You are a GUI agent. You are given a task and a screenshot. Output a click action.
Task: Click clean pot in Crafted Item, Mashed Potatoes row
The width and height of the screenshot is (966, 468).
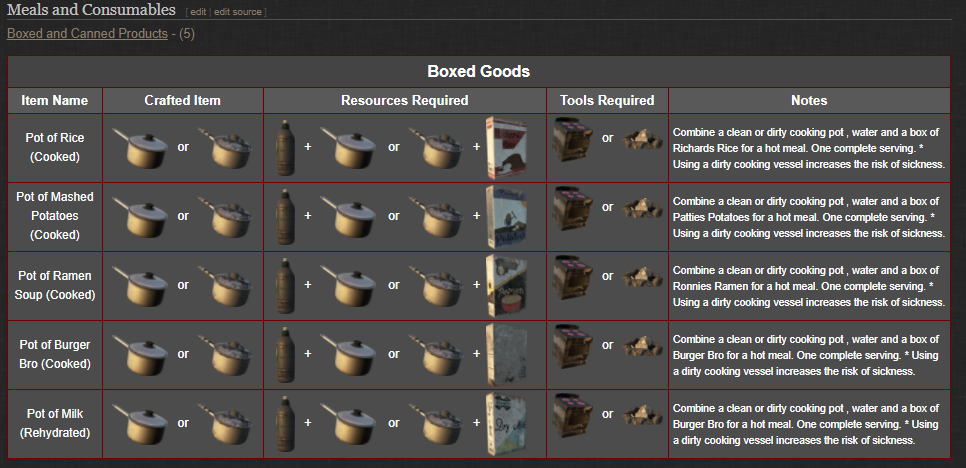pos(139,217)
